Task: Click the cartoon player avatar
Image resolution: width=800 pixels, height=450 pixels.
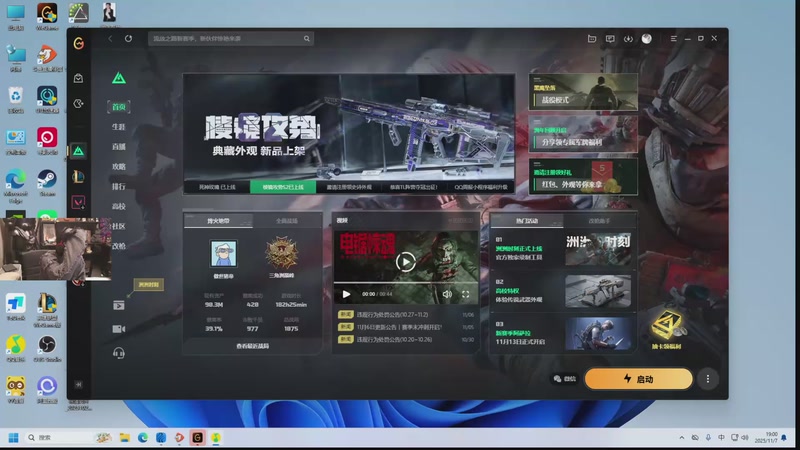Action: click(x=223, y=254)
